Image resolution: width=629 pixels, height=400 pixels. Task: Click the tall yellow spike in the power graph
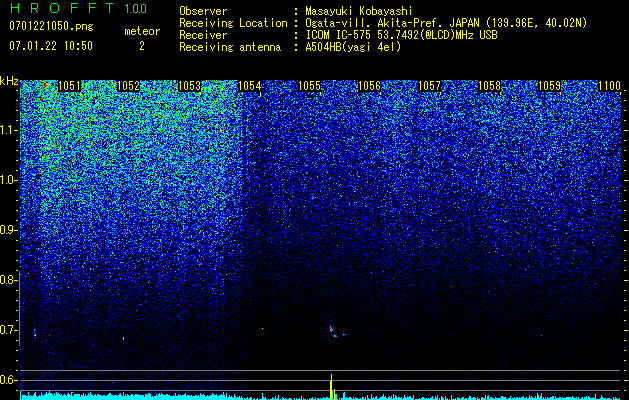coord(331,387)
